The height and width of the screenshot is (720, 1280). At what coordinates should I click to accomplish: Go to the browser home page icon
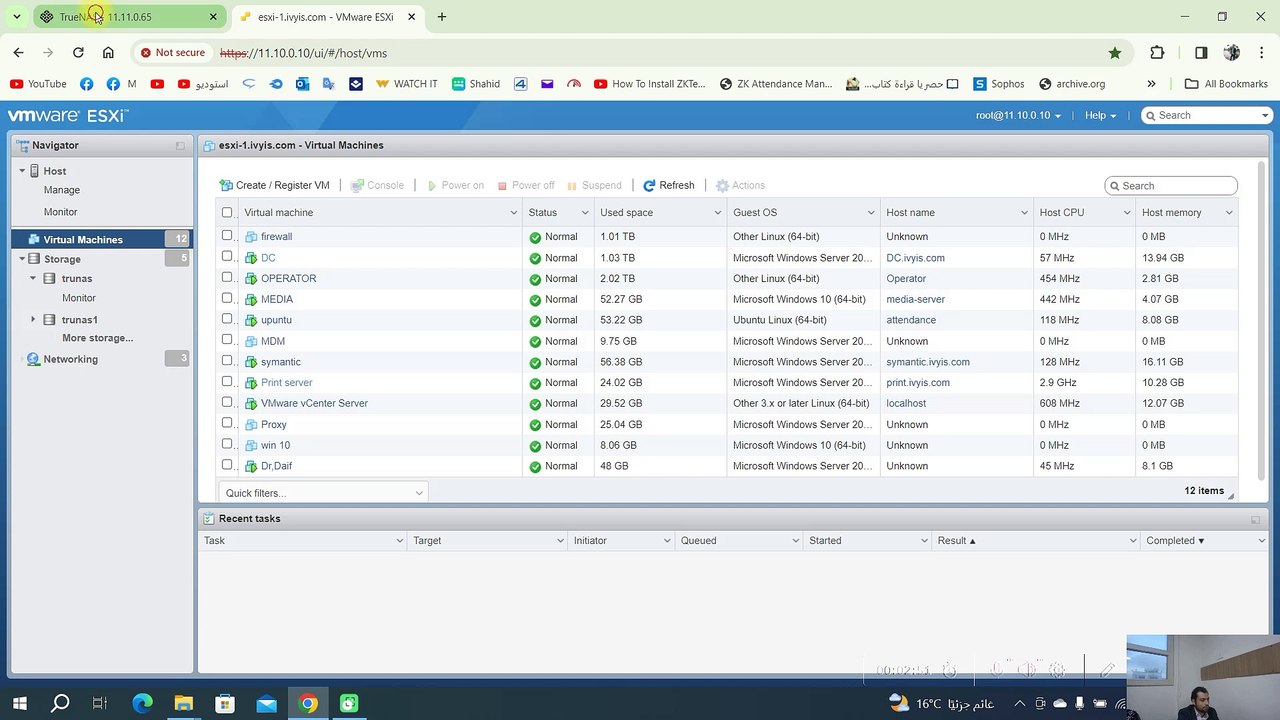click(108, 53)
